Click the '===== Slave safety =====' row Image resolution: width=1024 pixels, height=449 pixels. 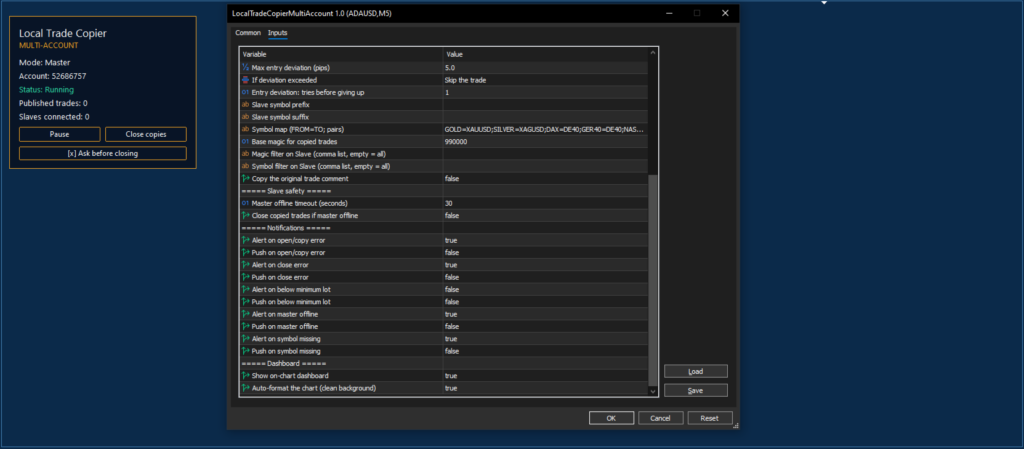(444, 191)
